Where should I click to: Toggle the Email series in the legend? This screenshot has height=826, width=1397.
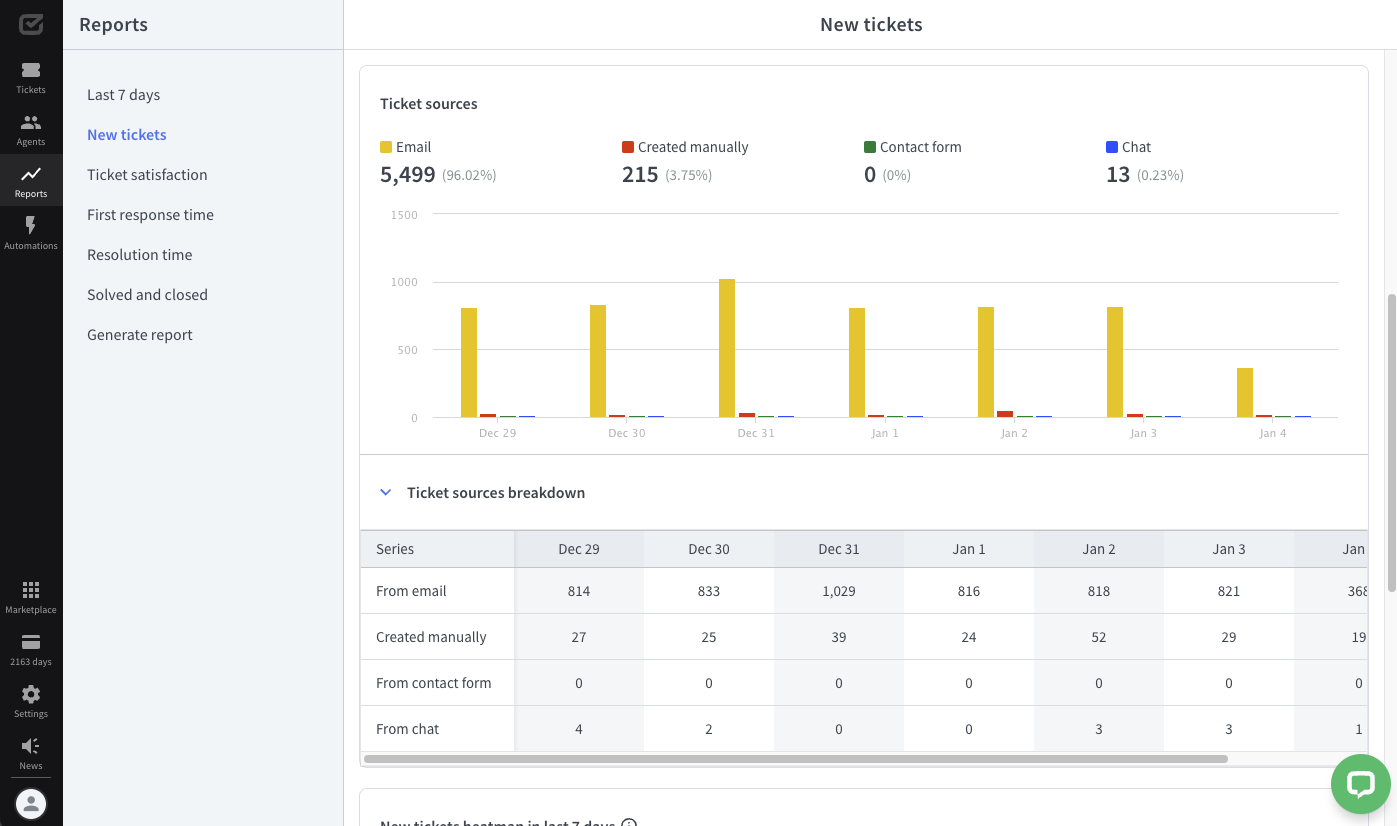coord(405,147)
